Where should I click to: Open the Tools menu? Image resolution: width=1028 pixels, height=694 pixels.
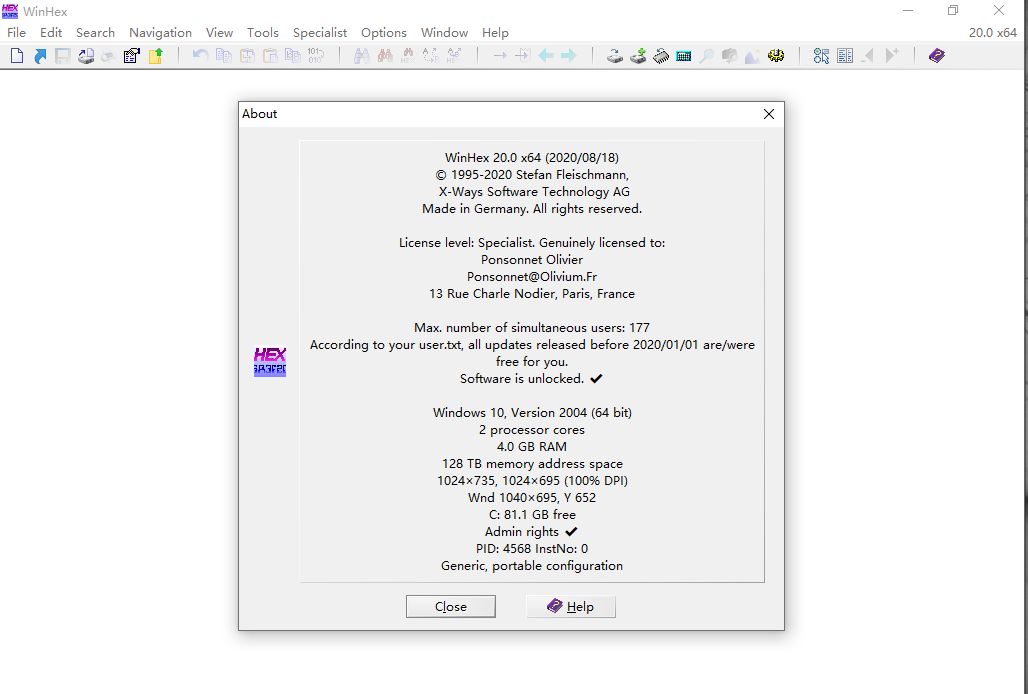[x=262, y=32]
